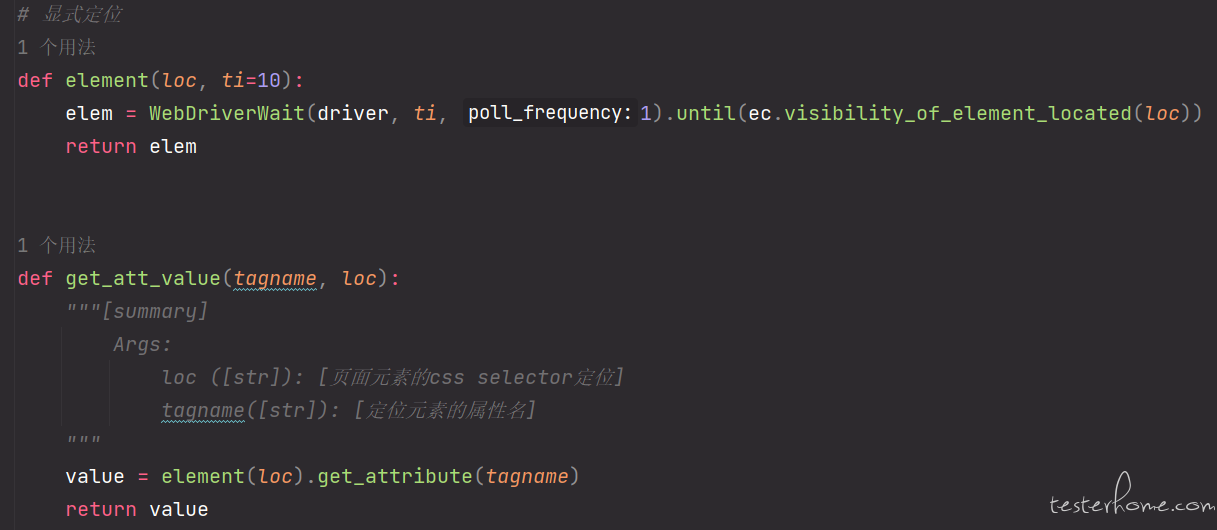The height and width of the screenshot is (530, 1217).
Task: Click the WebDriverWait class name
Action: (x=227, y=113)
